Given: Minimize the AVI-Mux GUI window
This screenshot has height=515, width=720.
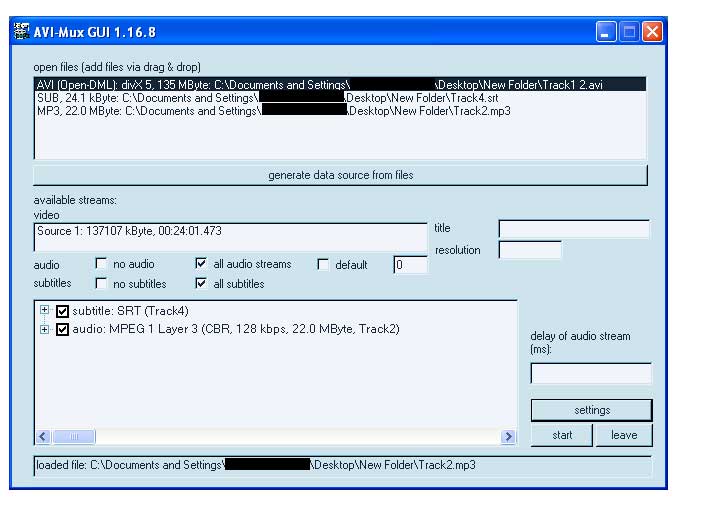Looking at the screenshot, I should pyautogui.click(x=606, y=32).
